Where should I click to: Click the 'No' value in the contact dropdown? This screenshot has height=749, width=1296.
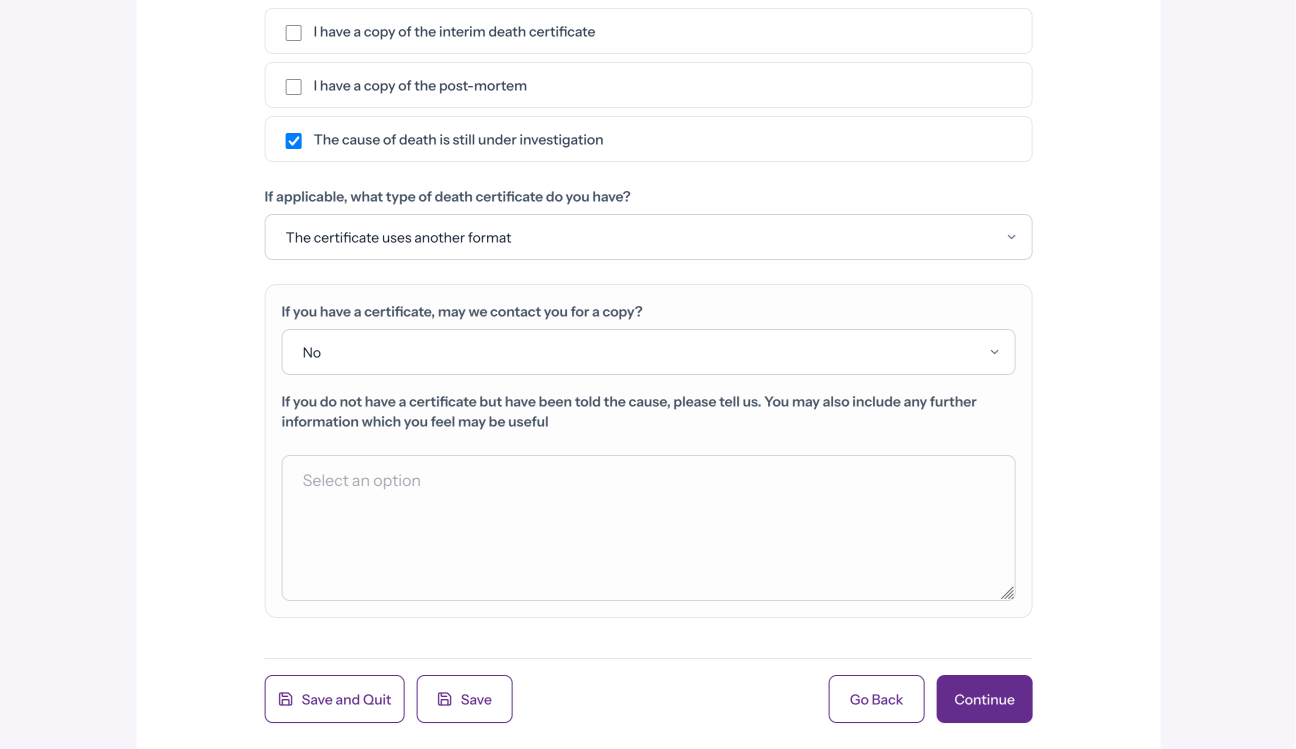coord(311,352)
